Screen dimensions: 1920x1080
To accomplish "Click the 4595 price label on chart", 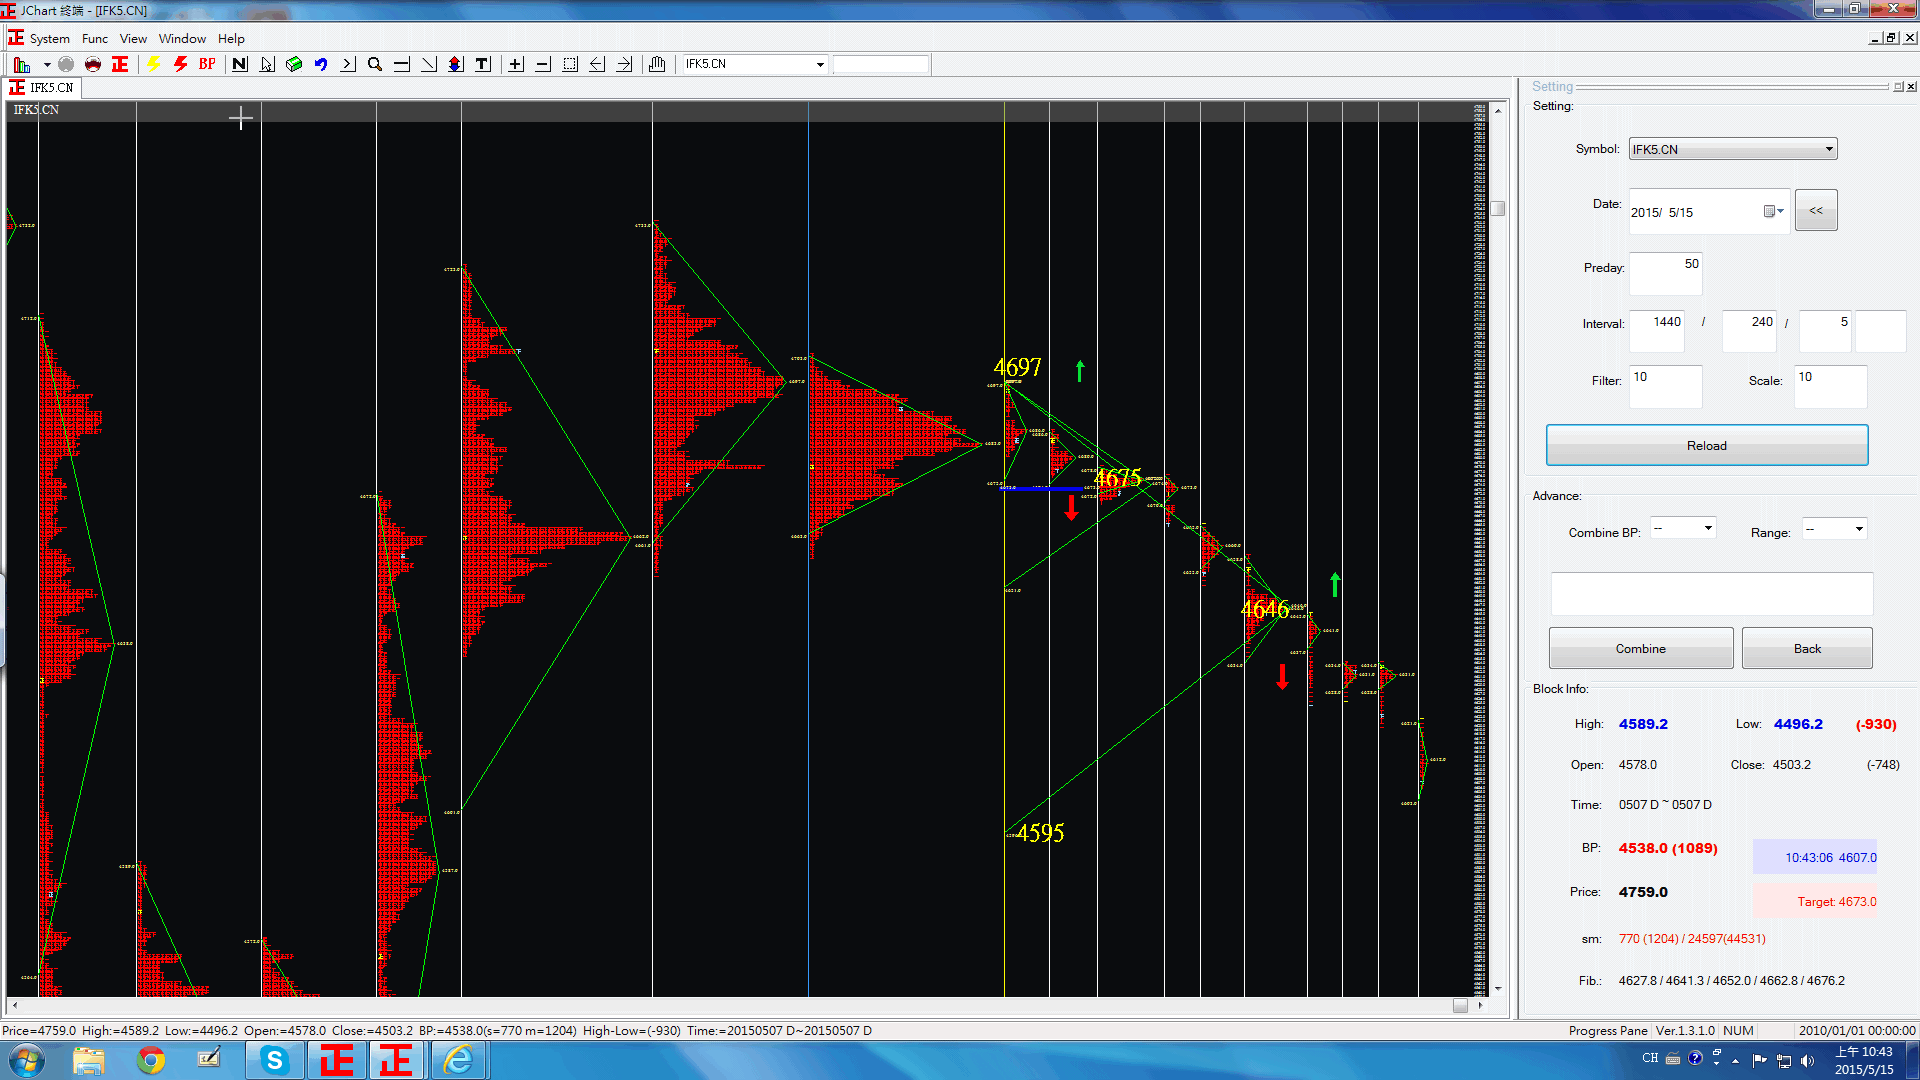I will (x=1040, y=832).
